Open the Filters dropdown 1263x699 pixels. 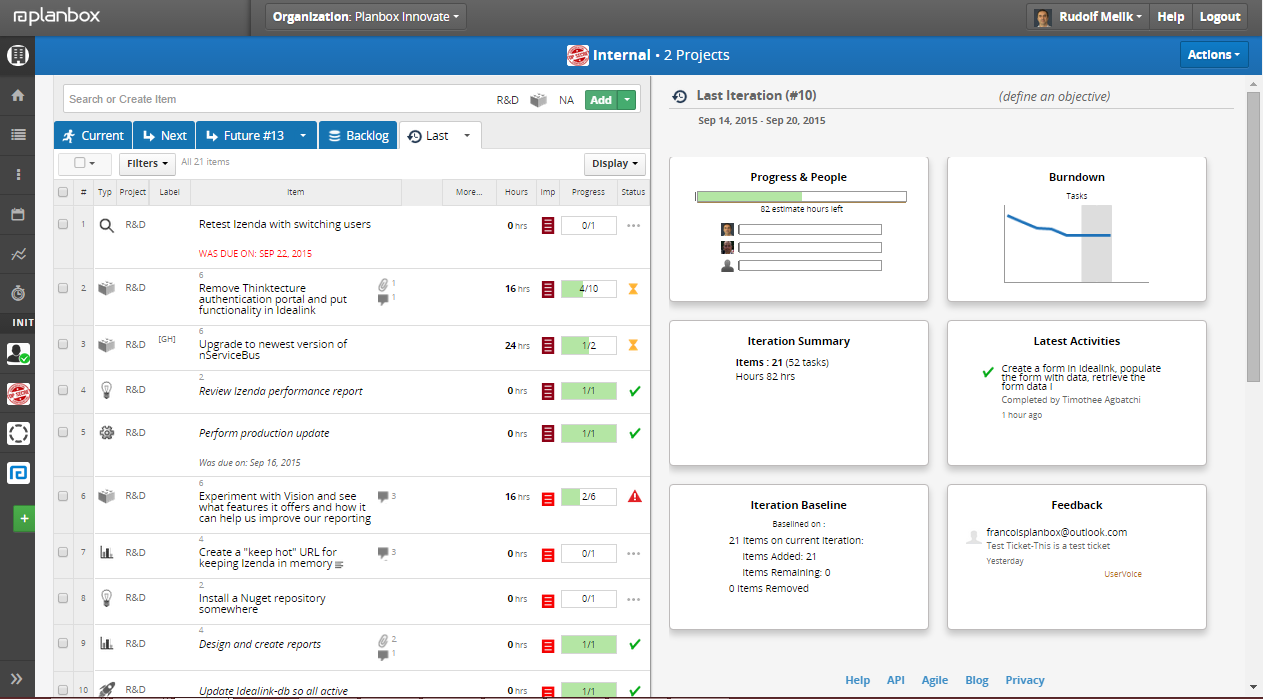pos(147,163)
